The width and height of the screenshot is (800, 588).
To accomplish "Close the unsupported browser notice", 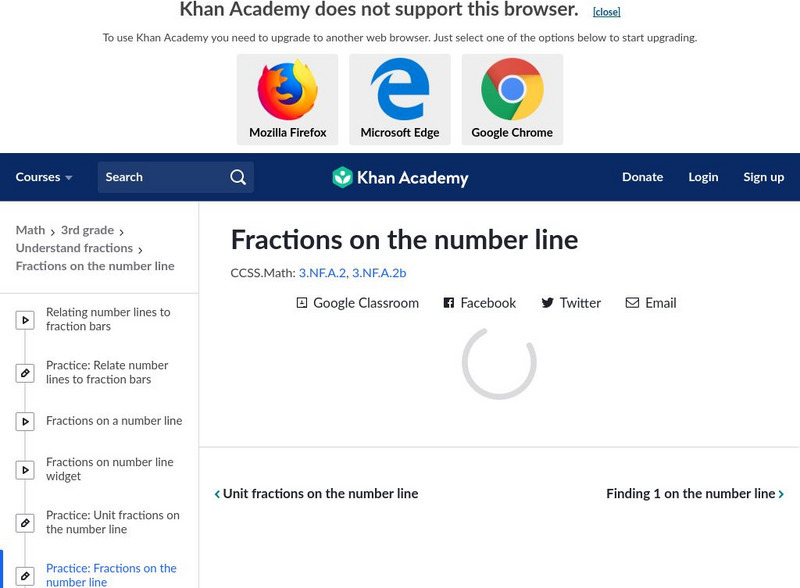I will [606, 12].
